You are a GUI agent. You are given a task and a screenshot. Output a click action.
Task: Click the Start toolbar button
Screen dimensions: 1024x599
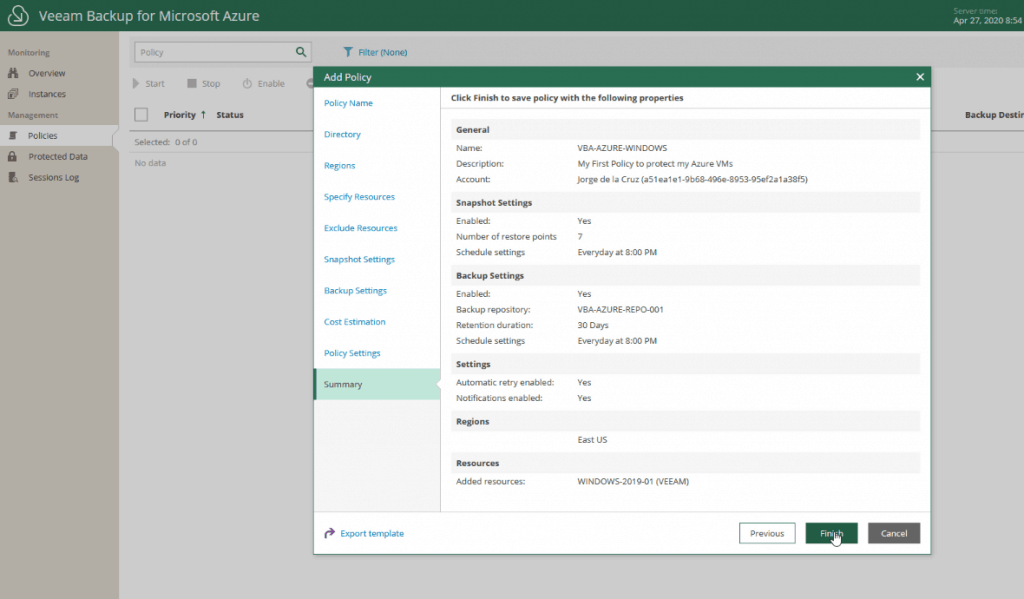148,84
